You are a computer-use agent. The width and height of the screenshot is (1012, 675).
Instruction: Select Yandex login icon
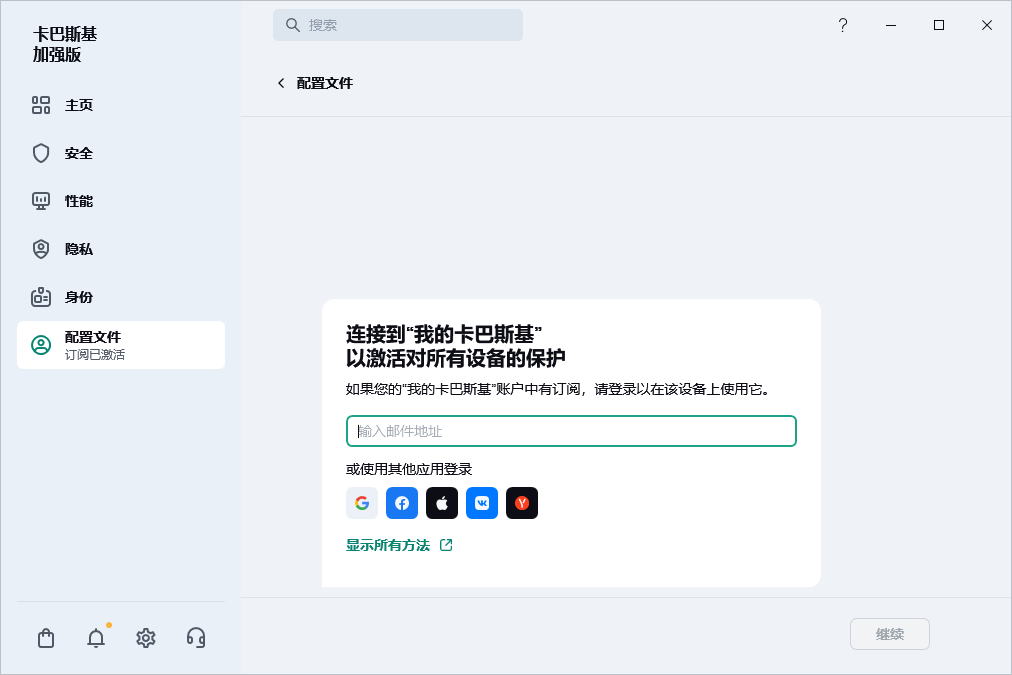[x=522, y=503]
